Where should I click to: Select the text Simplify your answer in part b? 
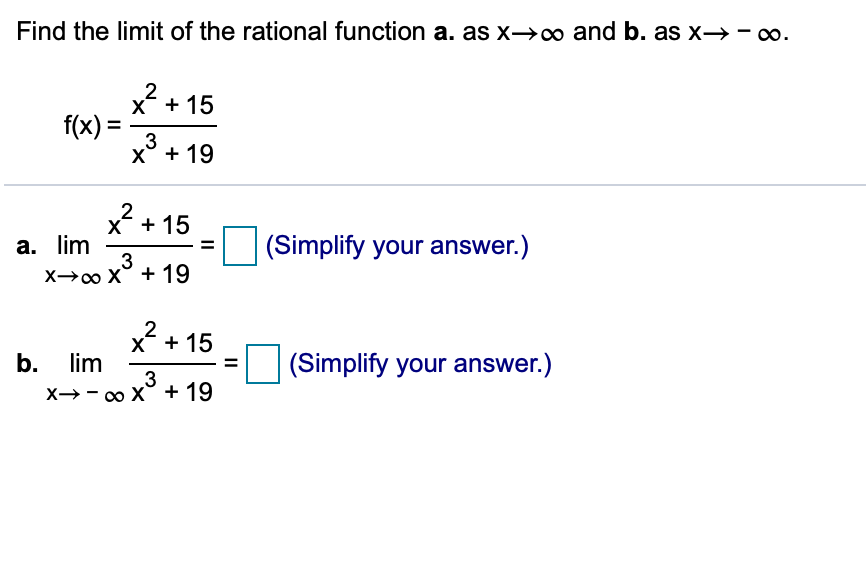(x=418, y=362)
